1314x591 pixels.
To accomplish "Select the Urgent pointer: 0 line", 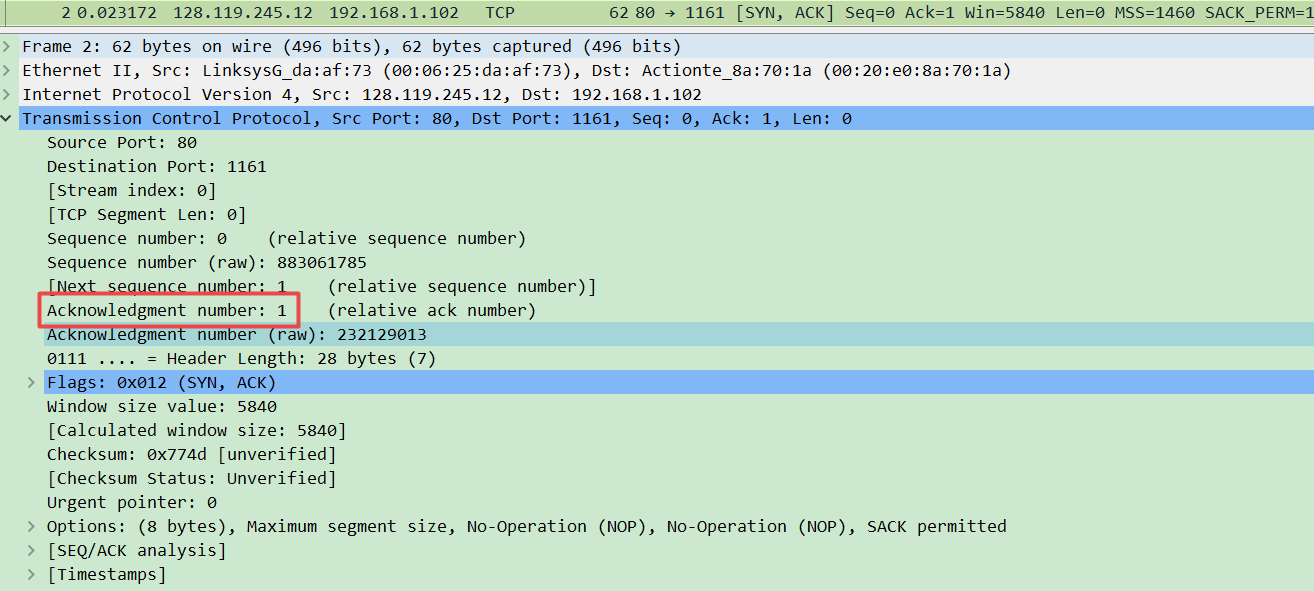I will click(132, 503).
